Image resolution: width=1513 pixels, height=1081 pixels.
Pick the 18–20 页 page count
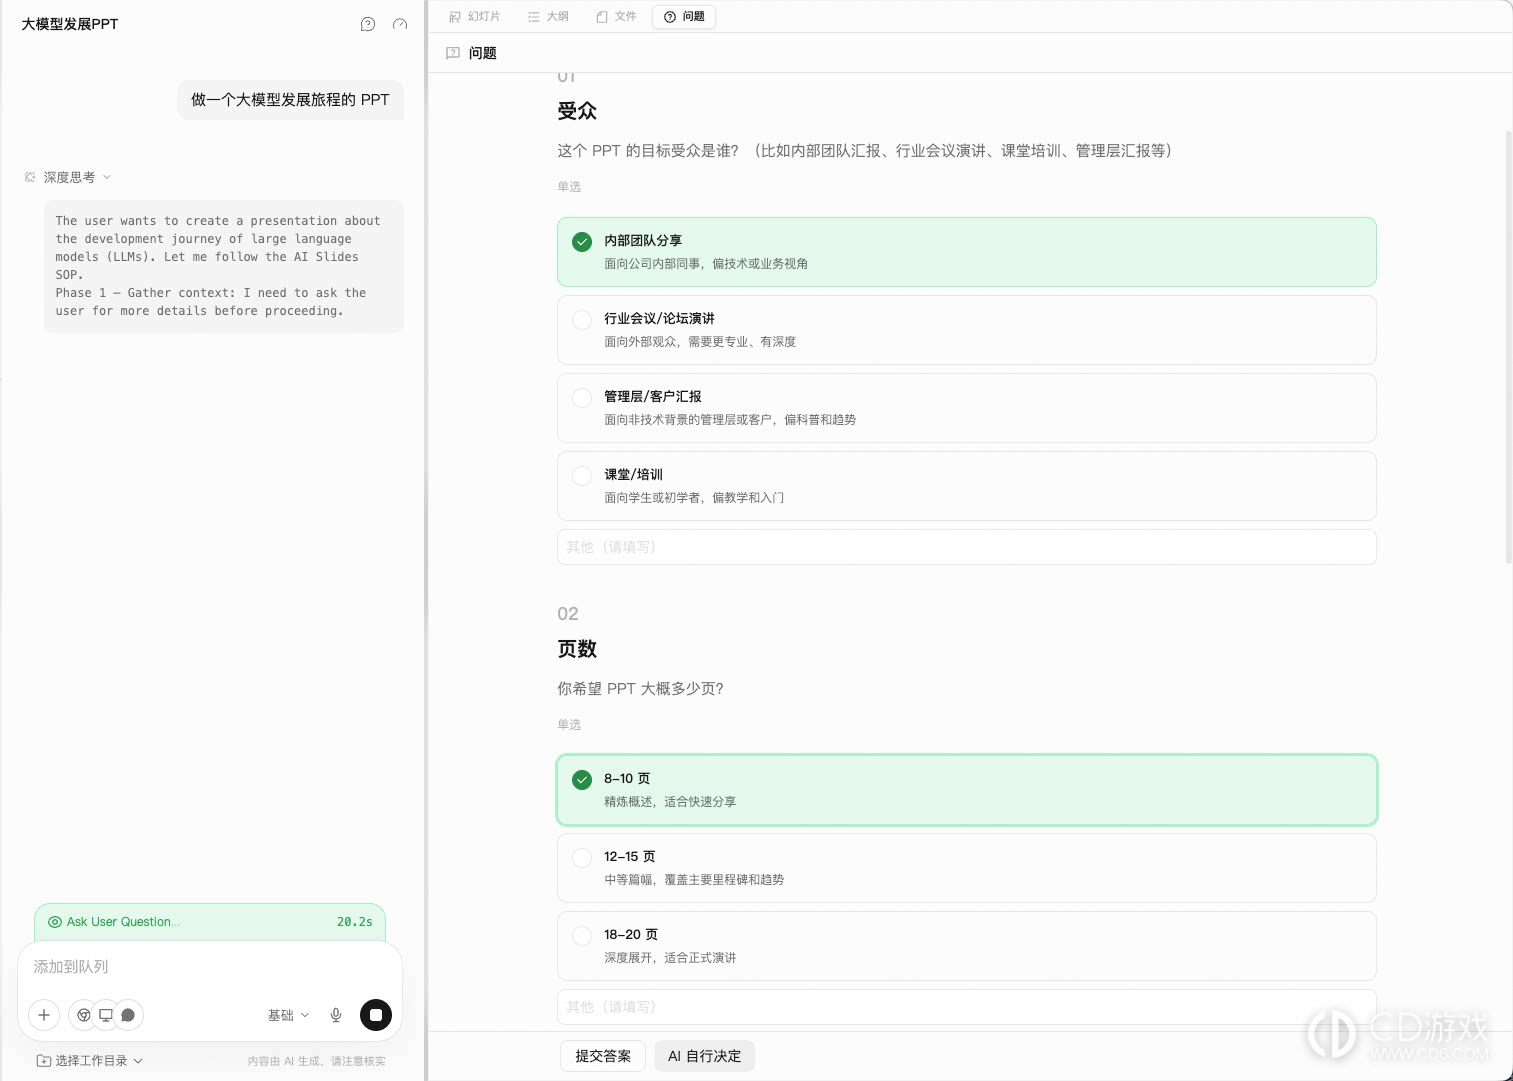[x=967, y=946]
